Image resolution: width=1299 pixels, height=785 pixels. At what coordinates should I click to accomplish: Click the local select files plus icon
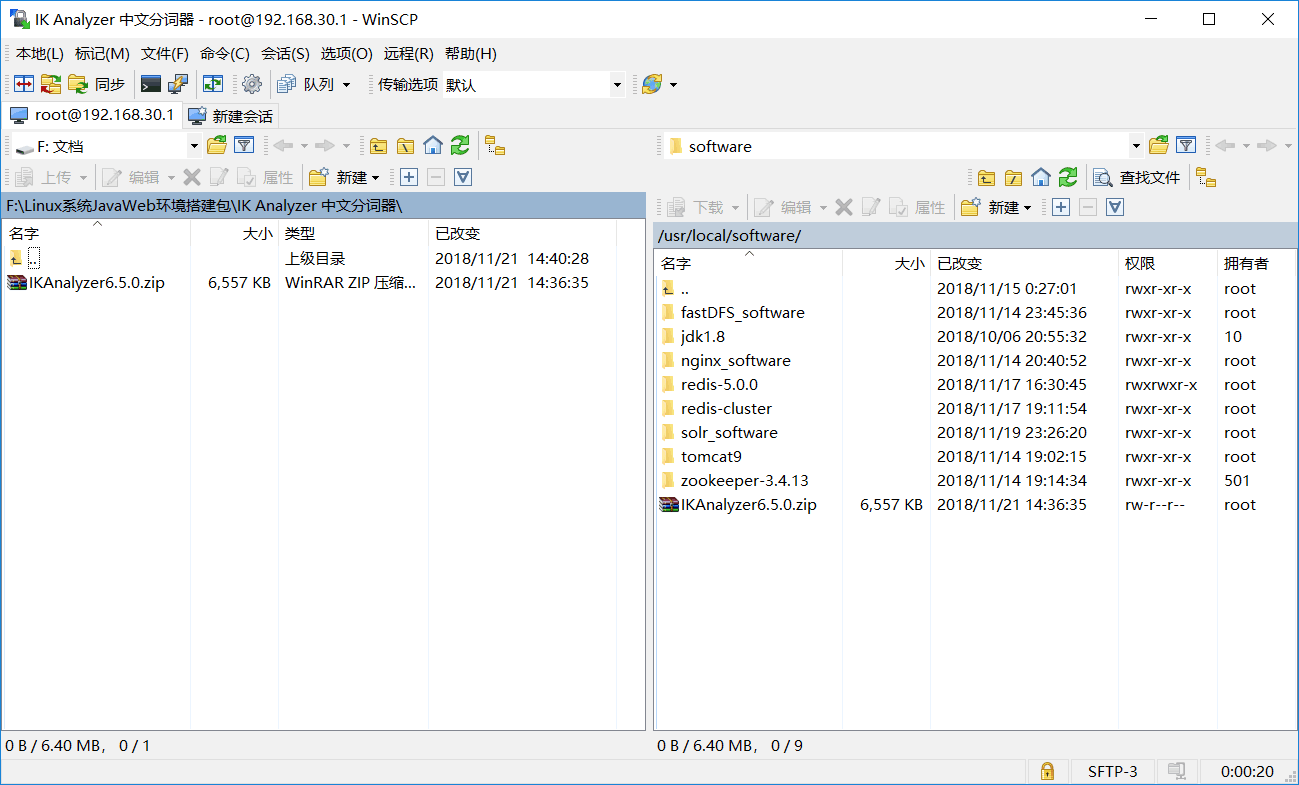(408, 177)
